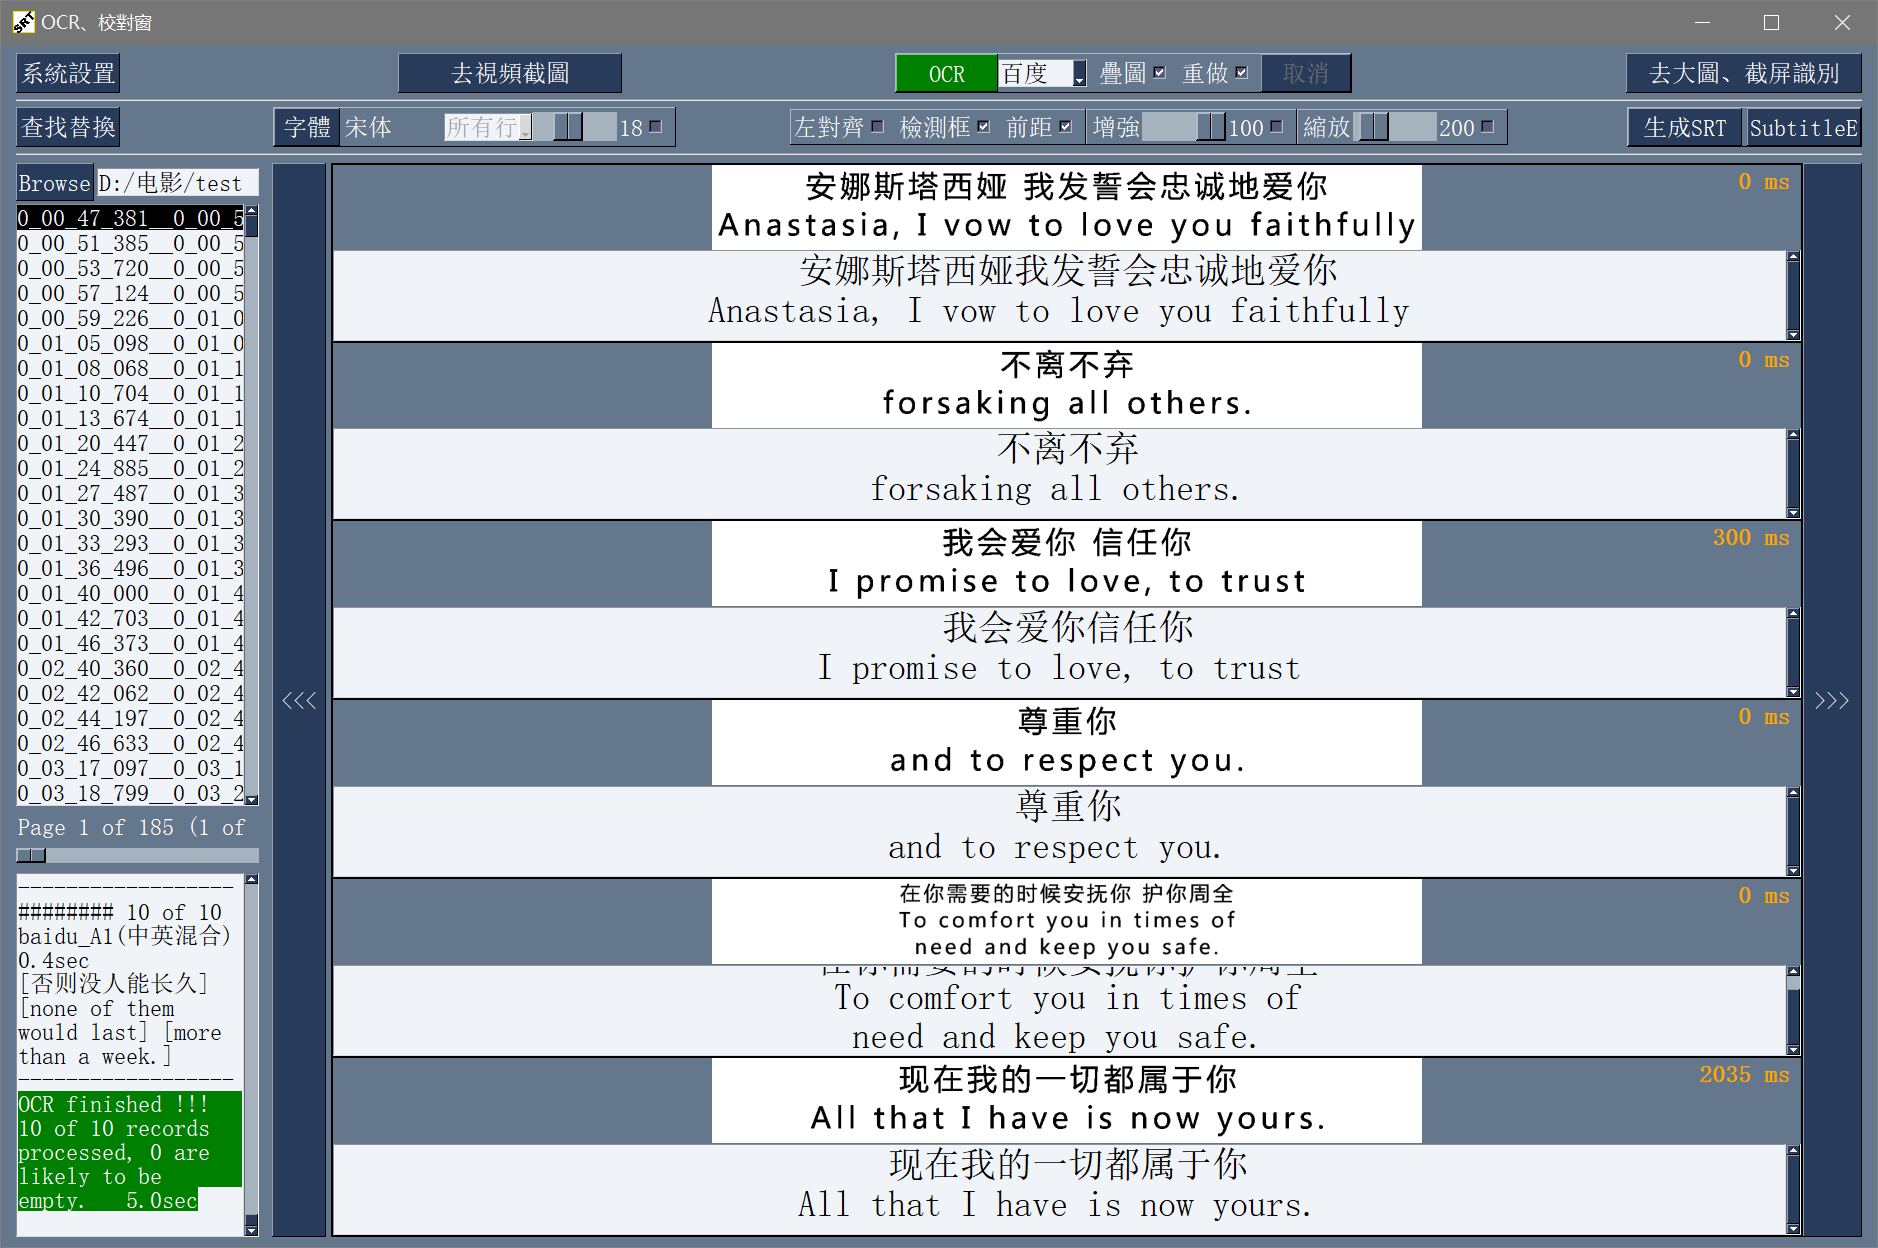This screenshot has height=1248, width=1878.
Task: Toggle 檢測框 detection box checkbox
Action: (984, 127)
